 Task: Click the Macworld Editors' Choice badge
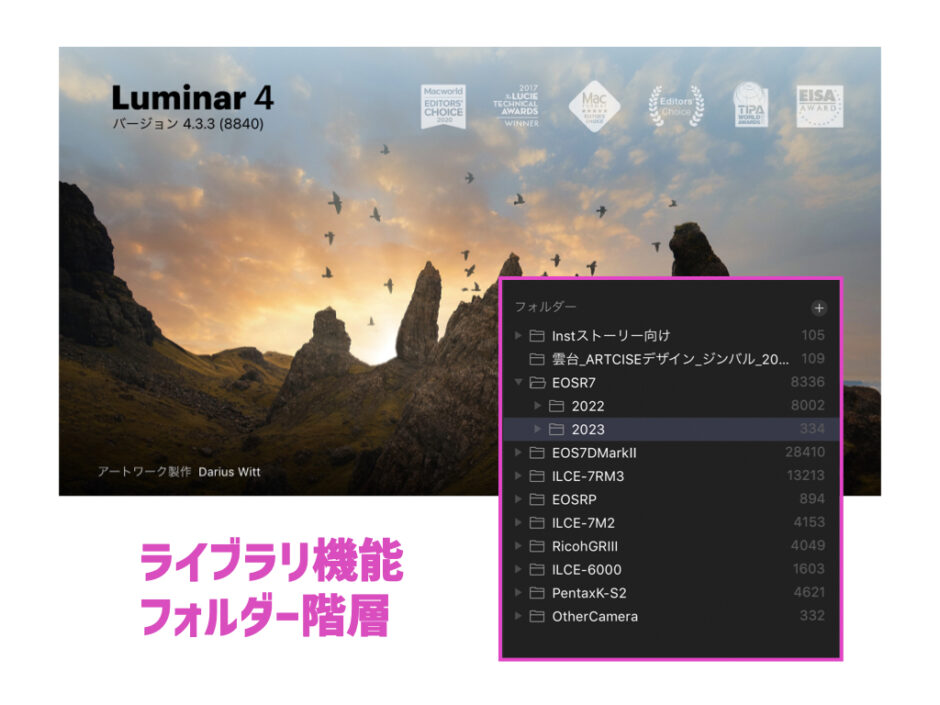point(443,106)
